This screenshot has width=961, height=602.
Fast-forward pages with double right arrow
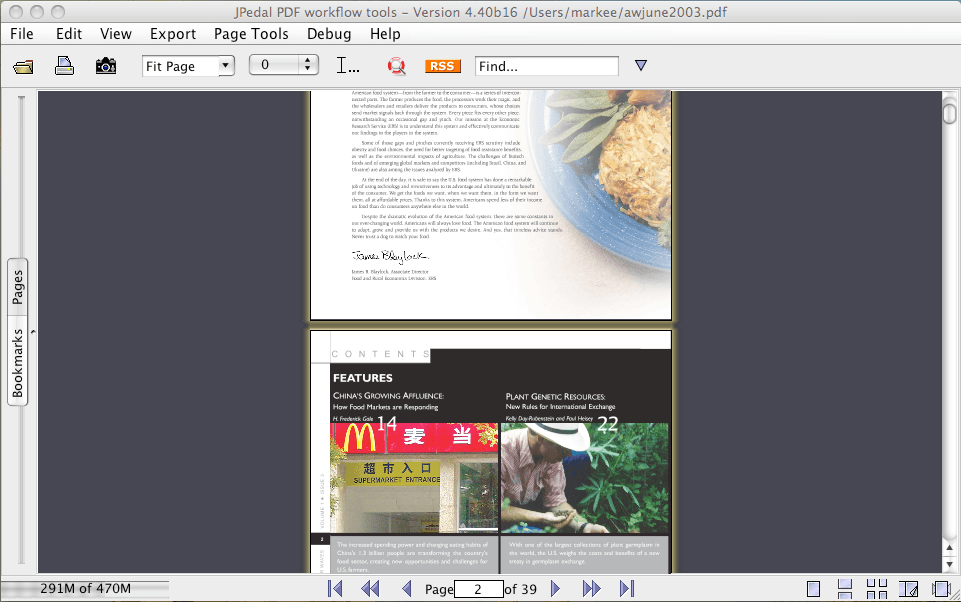coord(591,589)
